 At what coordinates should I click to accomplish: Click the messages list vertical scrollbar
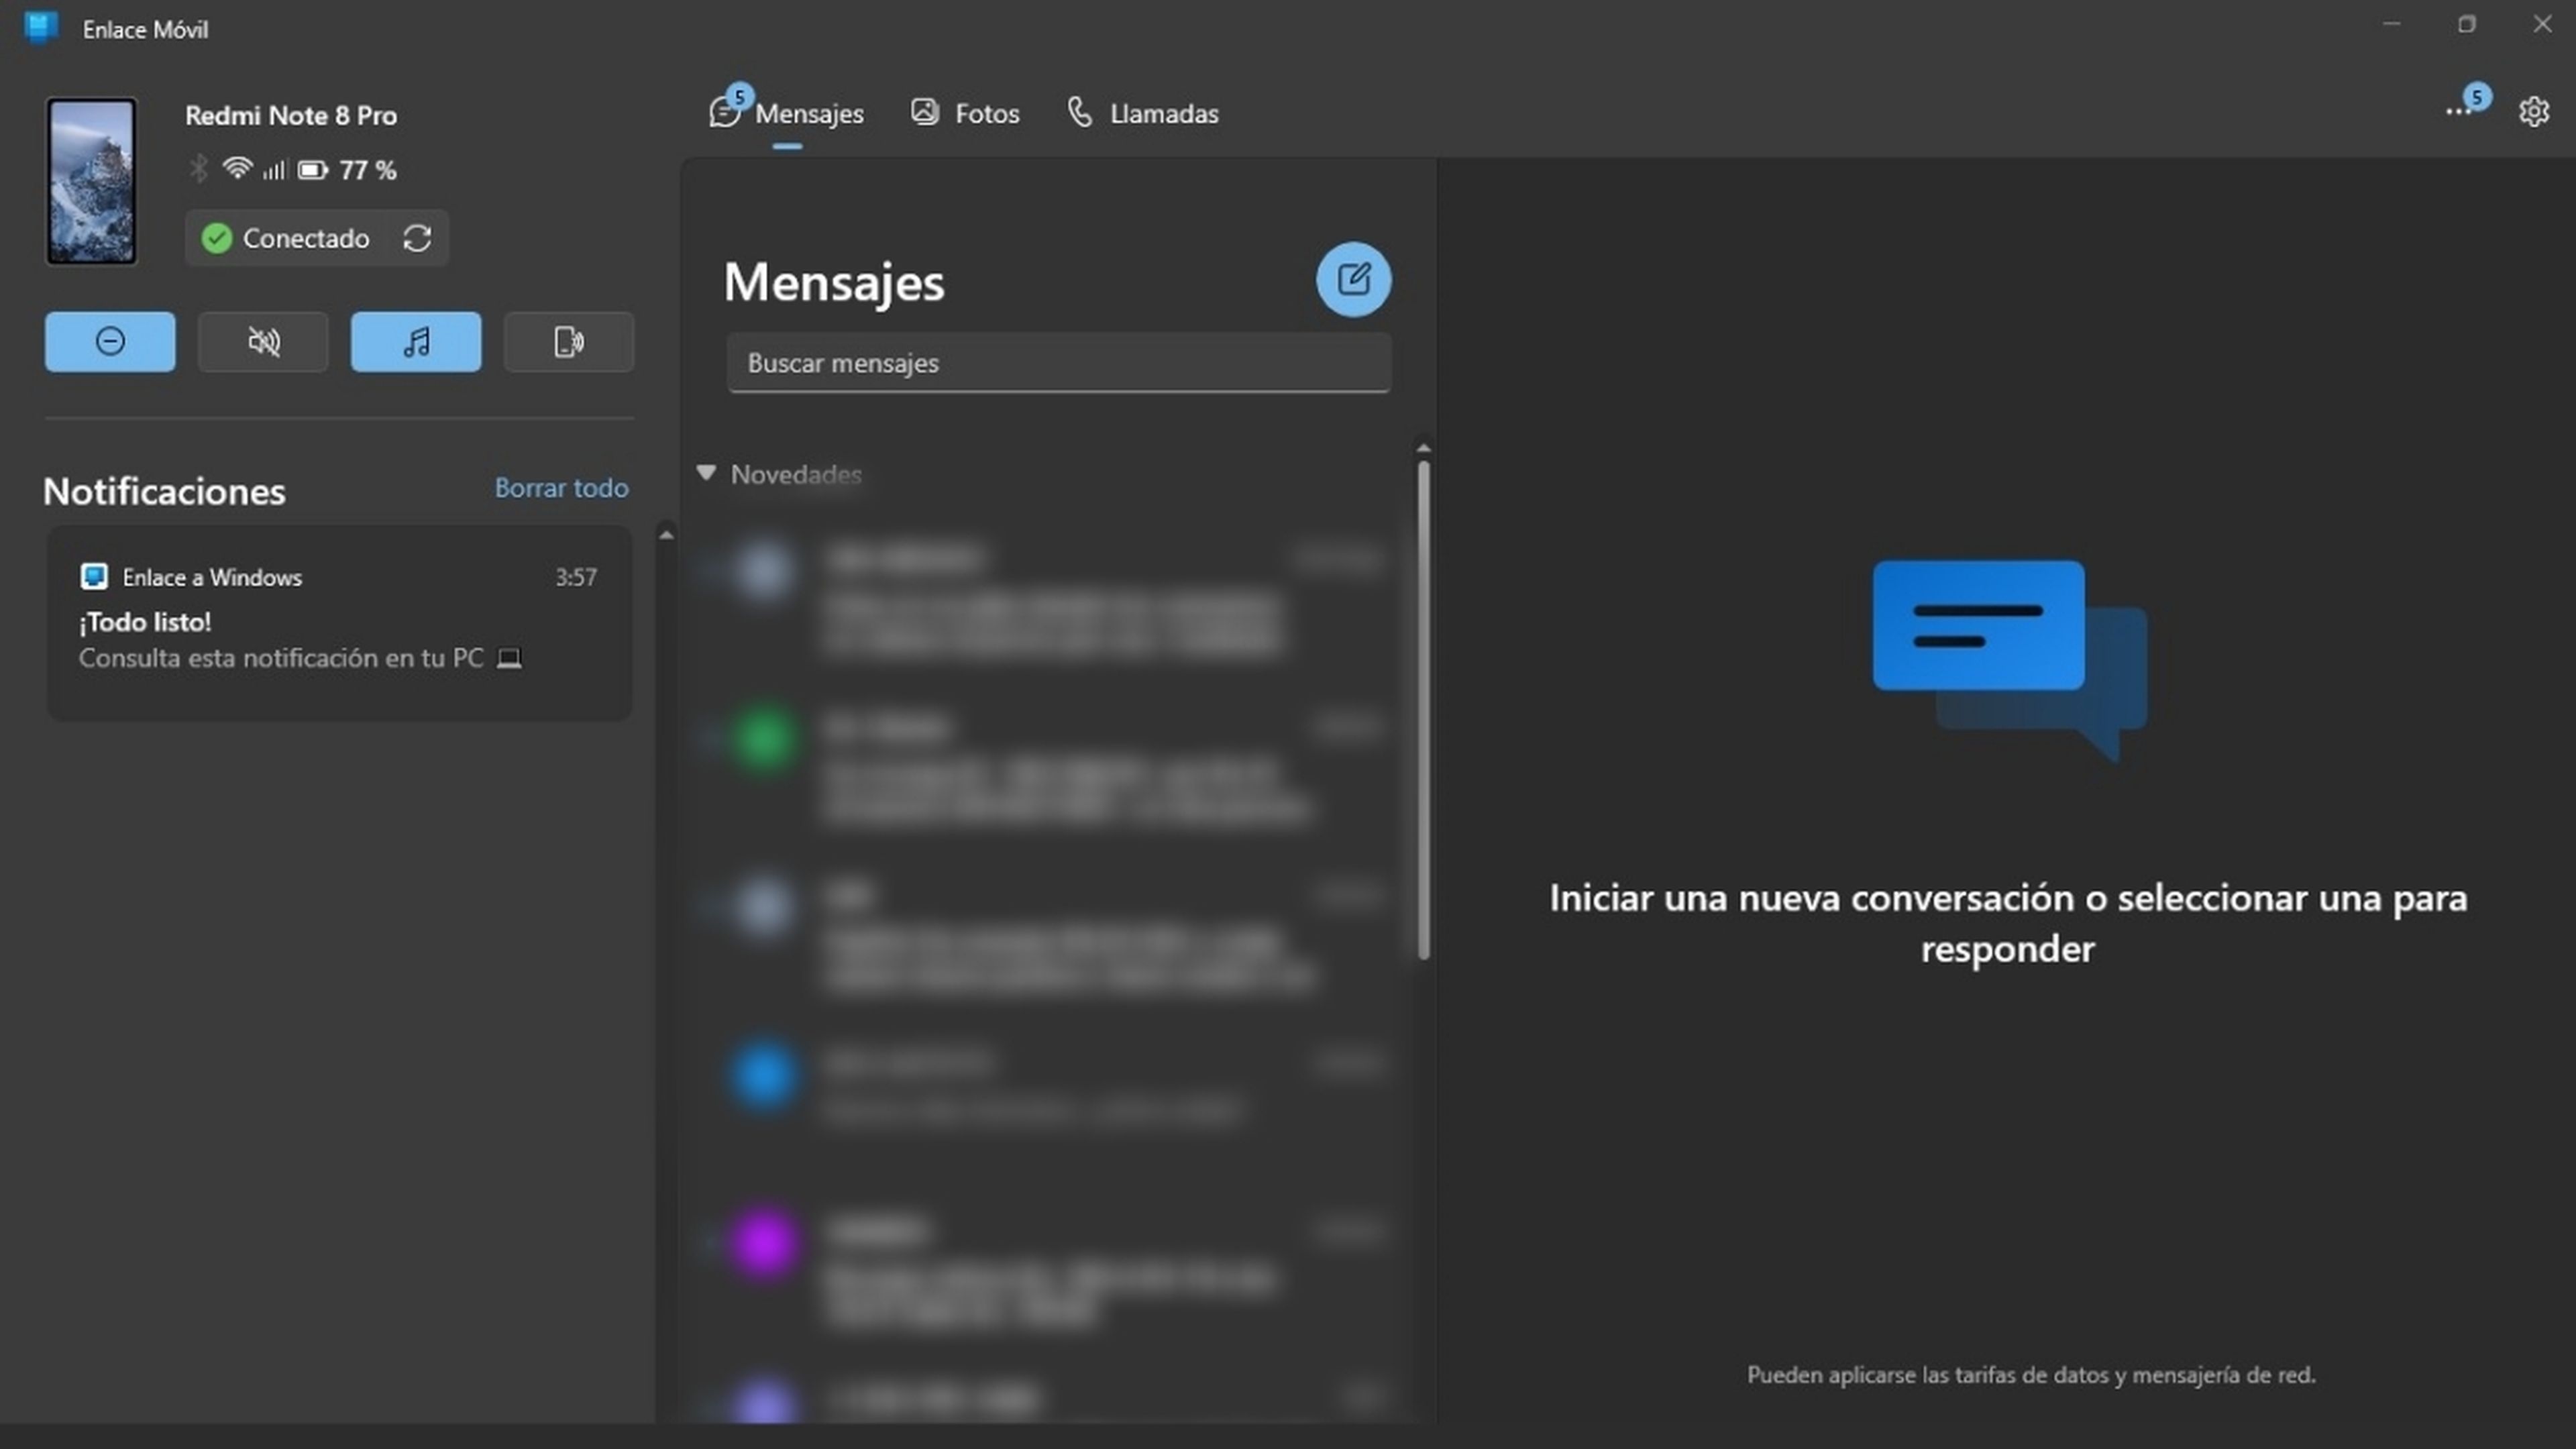pyautogui.click(x=1423, y=710)
